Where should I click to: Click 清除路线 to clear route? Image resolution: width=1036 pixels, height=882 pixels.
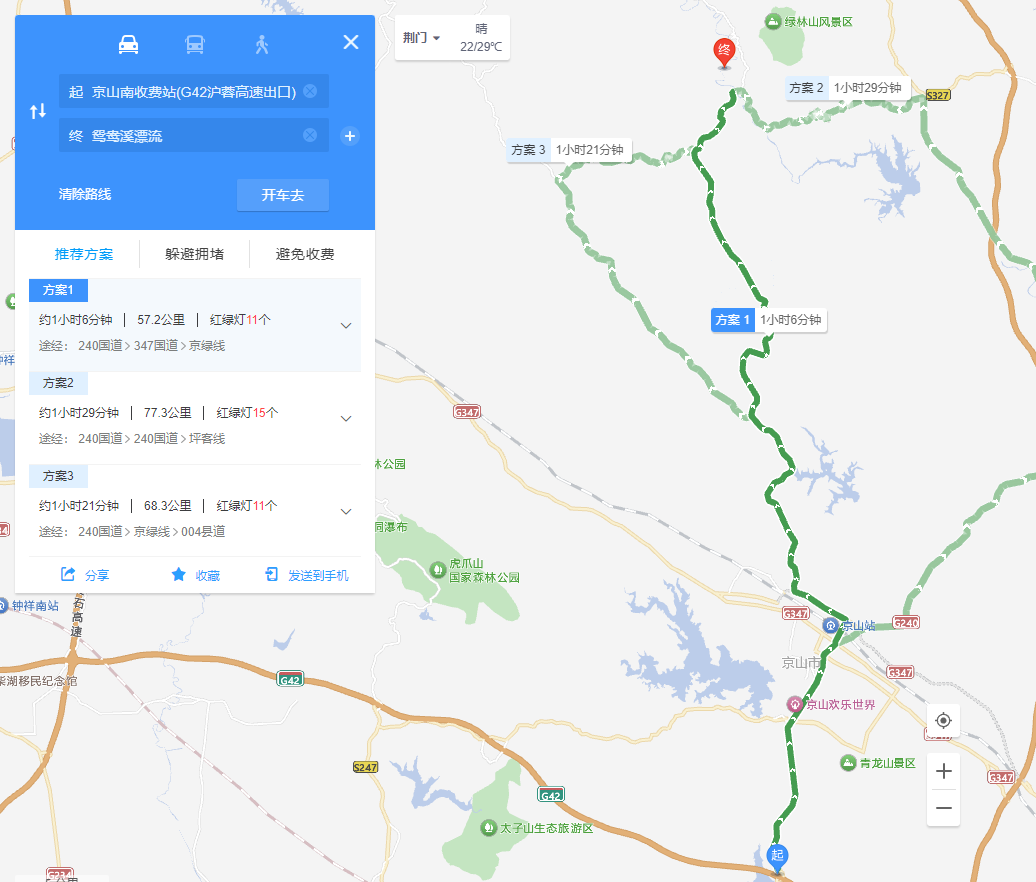tap(85, 194)
